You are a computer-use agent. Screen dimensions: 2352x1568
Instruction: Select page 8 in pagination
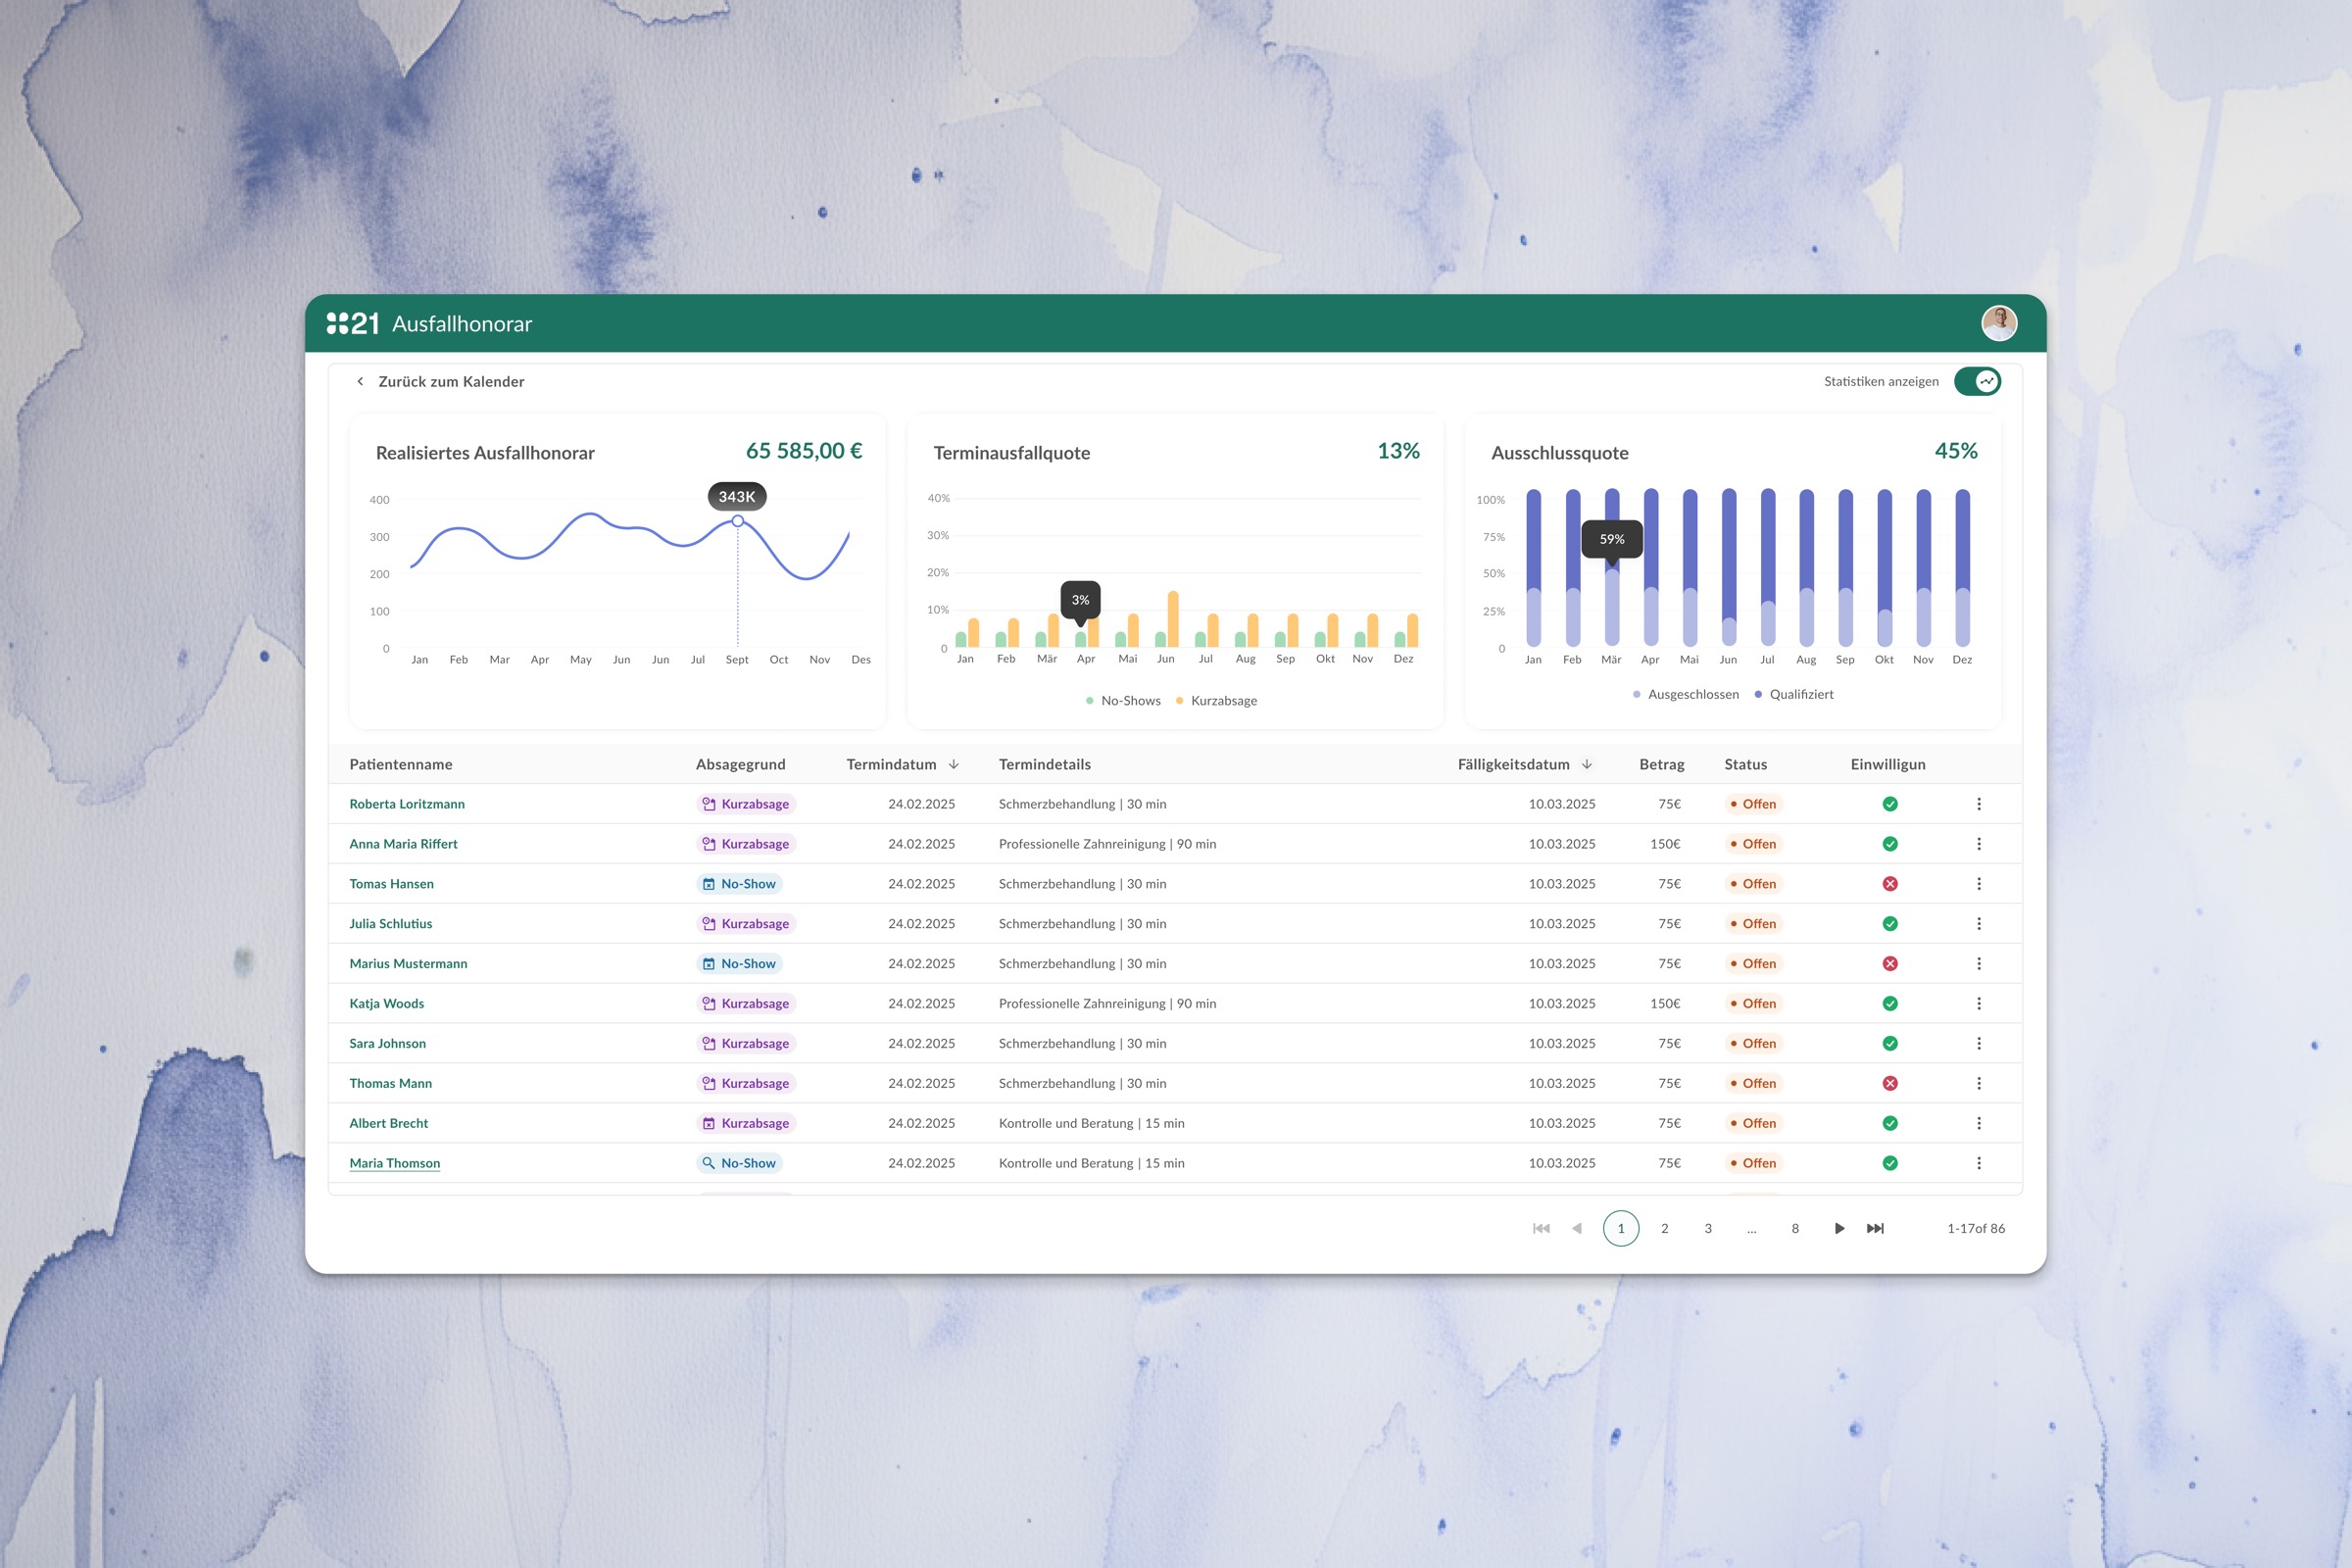tap(1795, 1228)
